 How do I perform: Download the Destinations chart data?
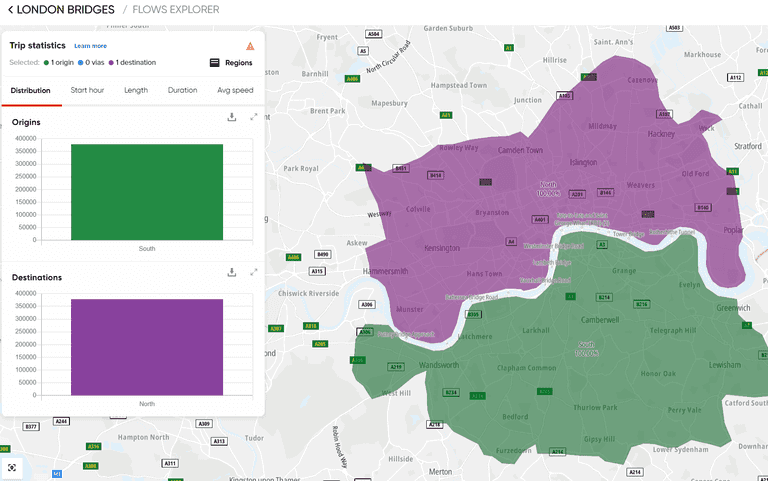(232, 272)
